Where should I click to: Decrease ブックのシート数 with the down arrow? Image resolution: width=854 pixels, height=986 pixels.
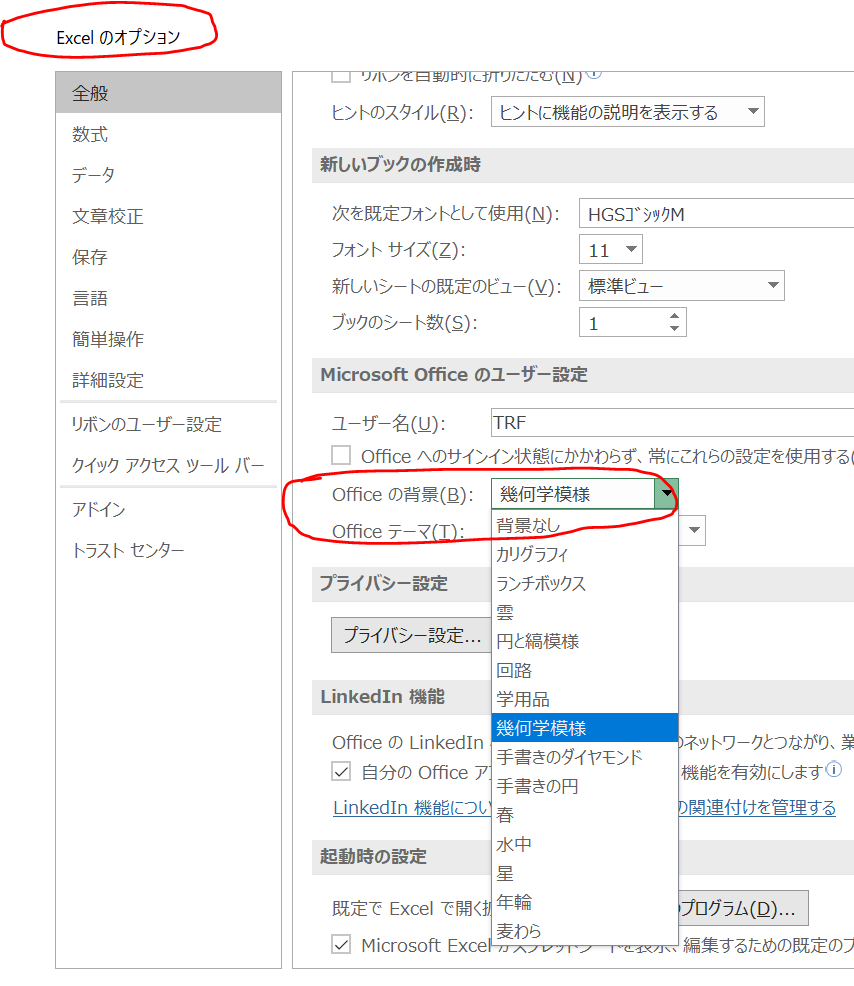[674, 328]
